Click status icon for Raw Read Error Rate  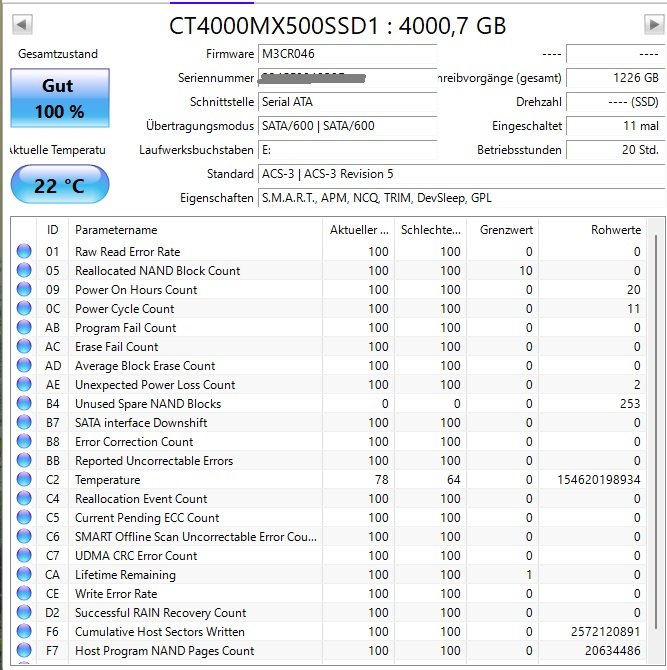pyautogui.click(x=24, y=251)
